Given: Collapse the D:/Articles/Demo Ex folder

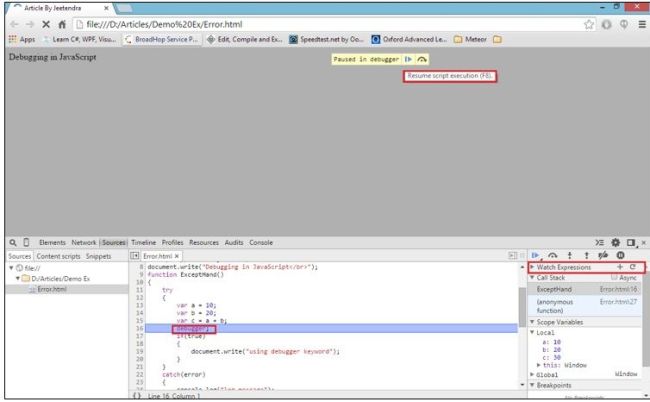Looking at the screenshot, I should pos(17,278).
